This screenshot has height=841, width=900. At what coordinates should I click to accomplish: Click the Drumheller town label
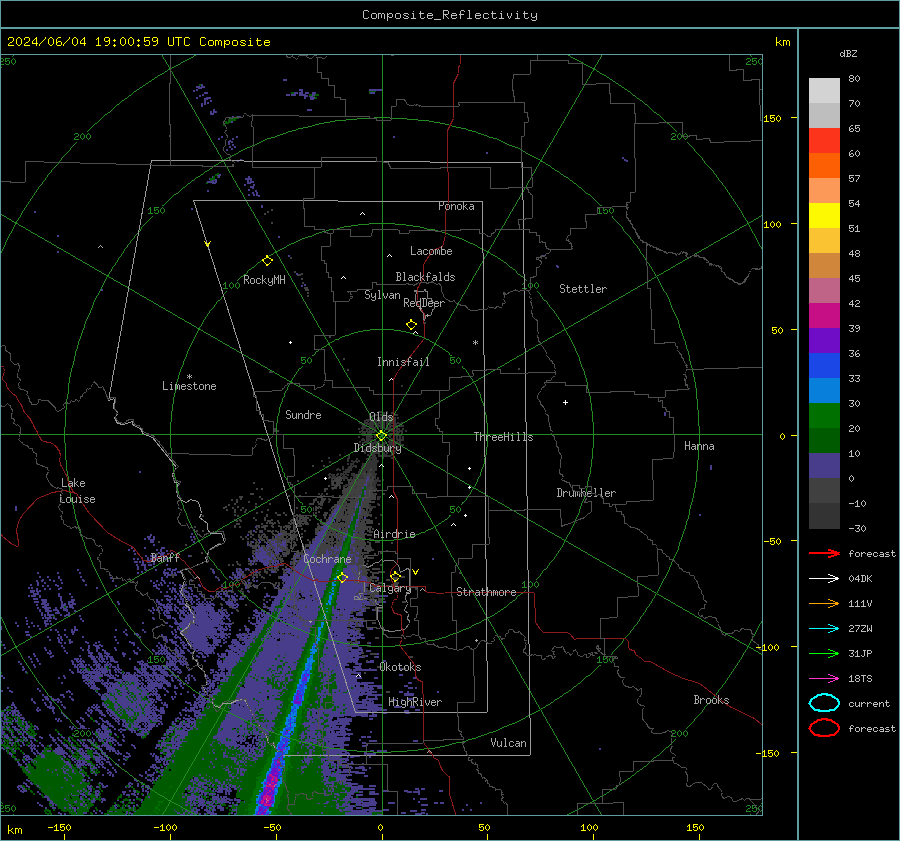(586, 493)
